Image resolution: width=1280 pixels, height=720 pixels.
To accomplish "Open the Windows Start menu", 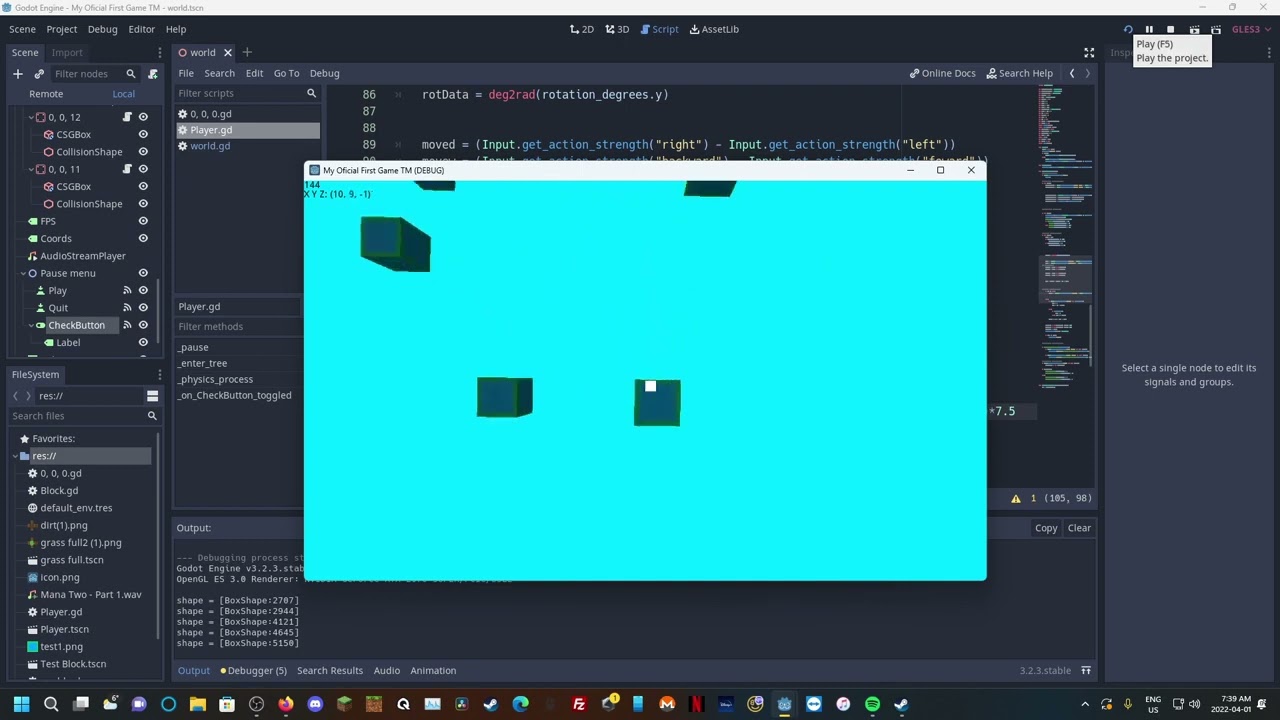I will [21, 704].
